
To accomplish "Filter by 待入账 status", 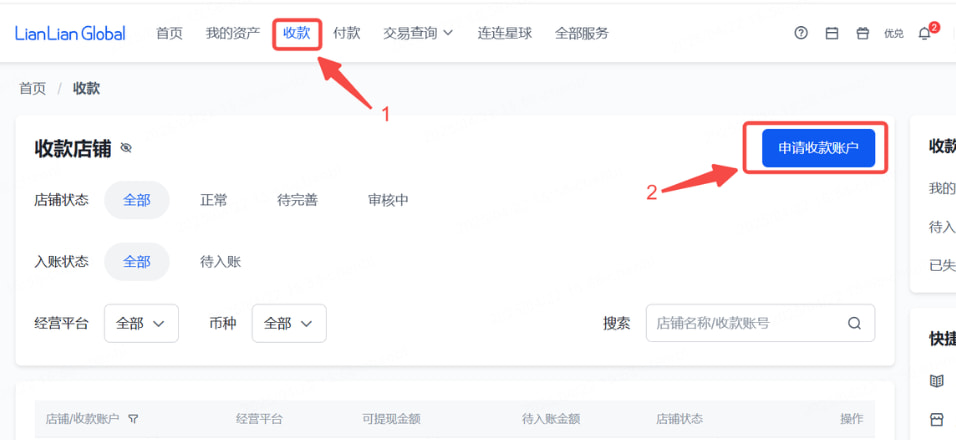I will coord(221,261).
